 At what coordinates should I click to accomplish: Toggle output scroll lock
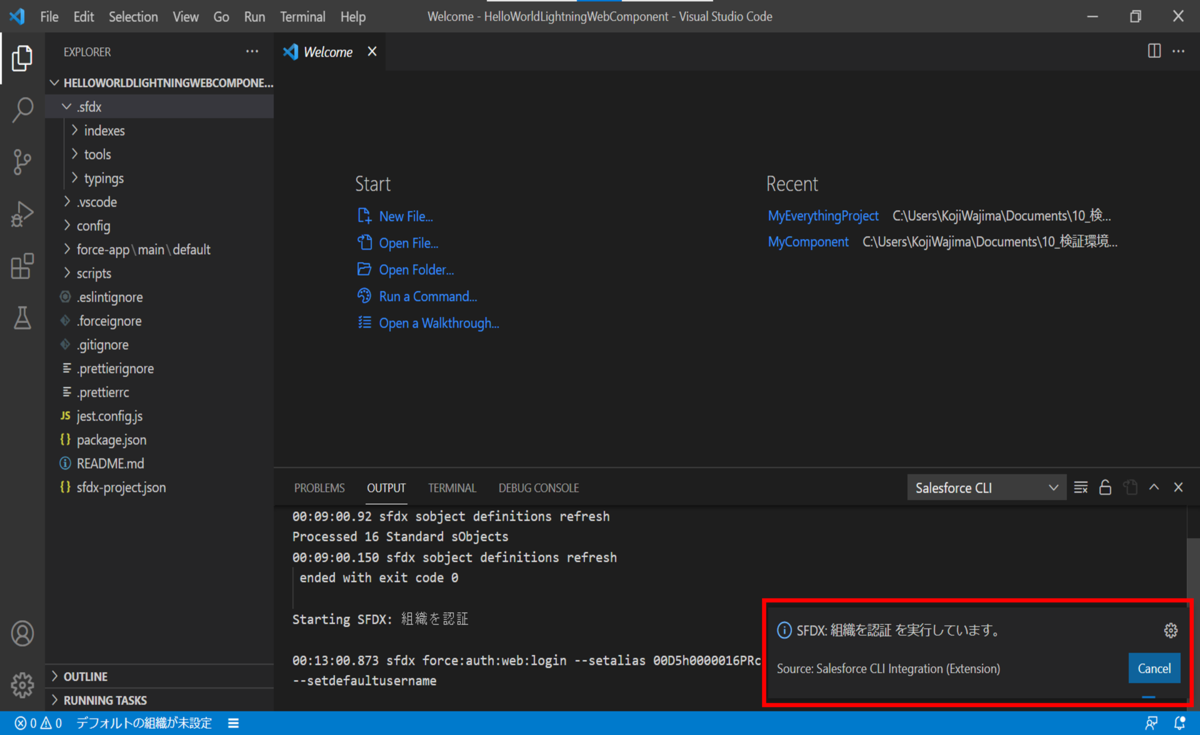click(1105, 488)
